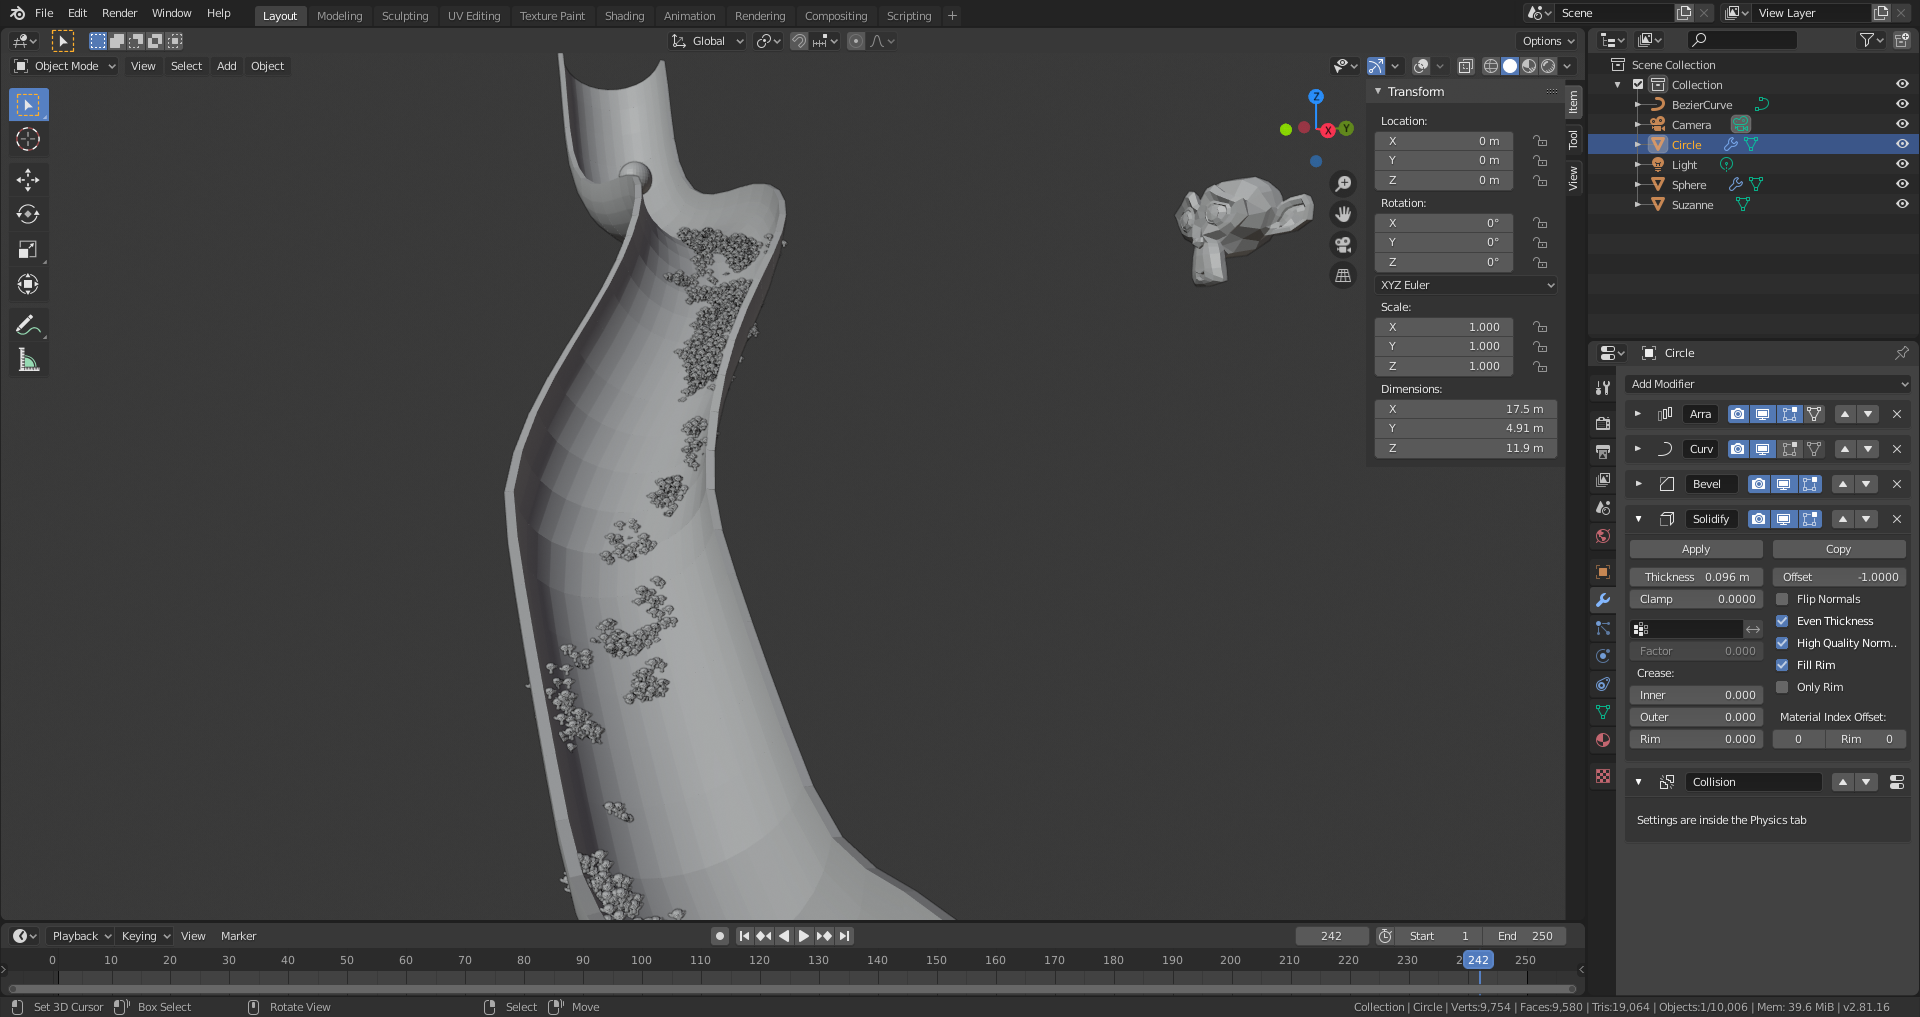Open the World properties tab
The height and width of the screenshot is (1017, 1920).
[1603, 536]
